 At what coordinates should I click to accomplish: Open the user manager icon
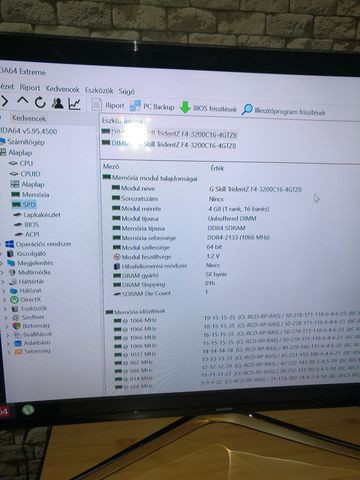pyautogui.click(x=58, y=103)
